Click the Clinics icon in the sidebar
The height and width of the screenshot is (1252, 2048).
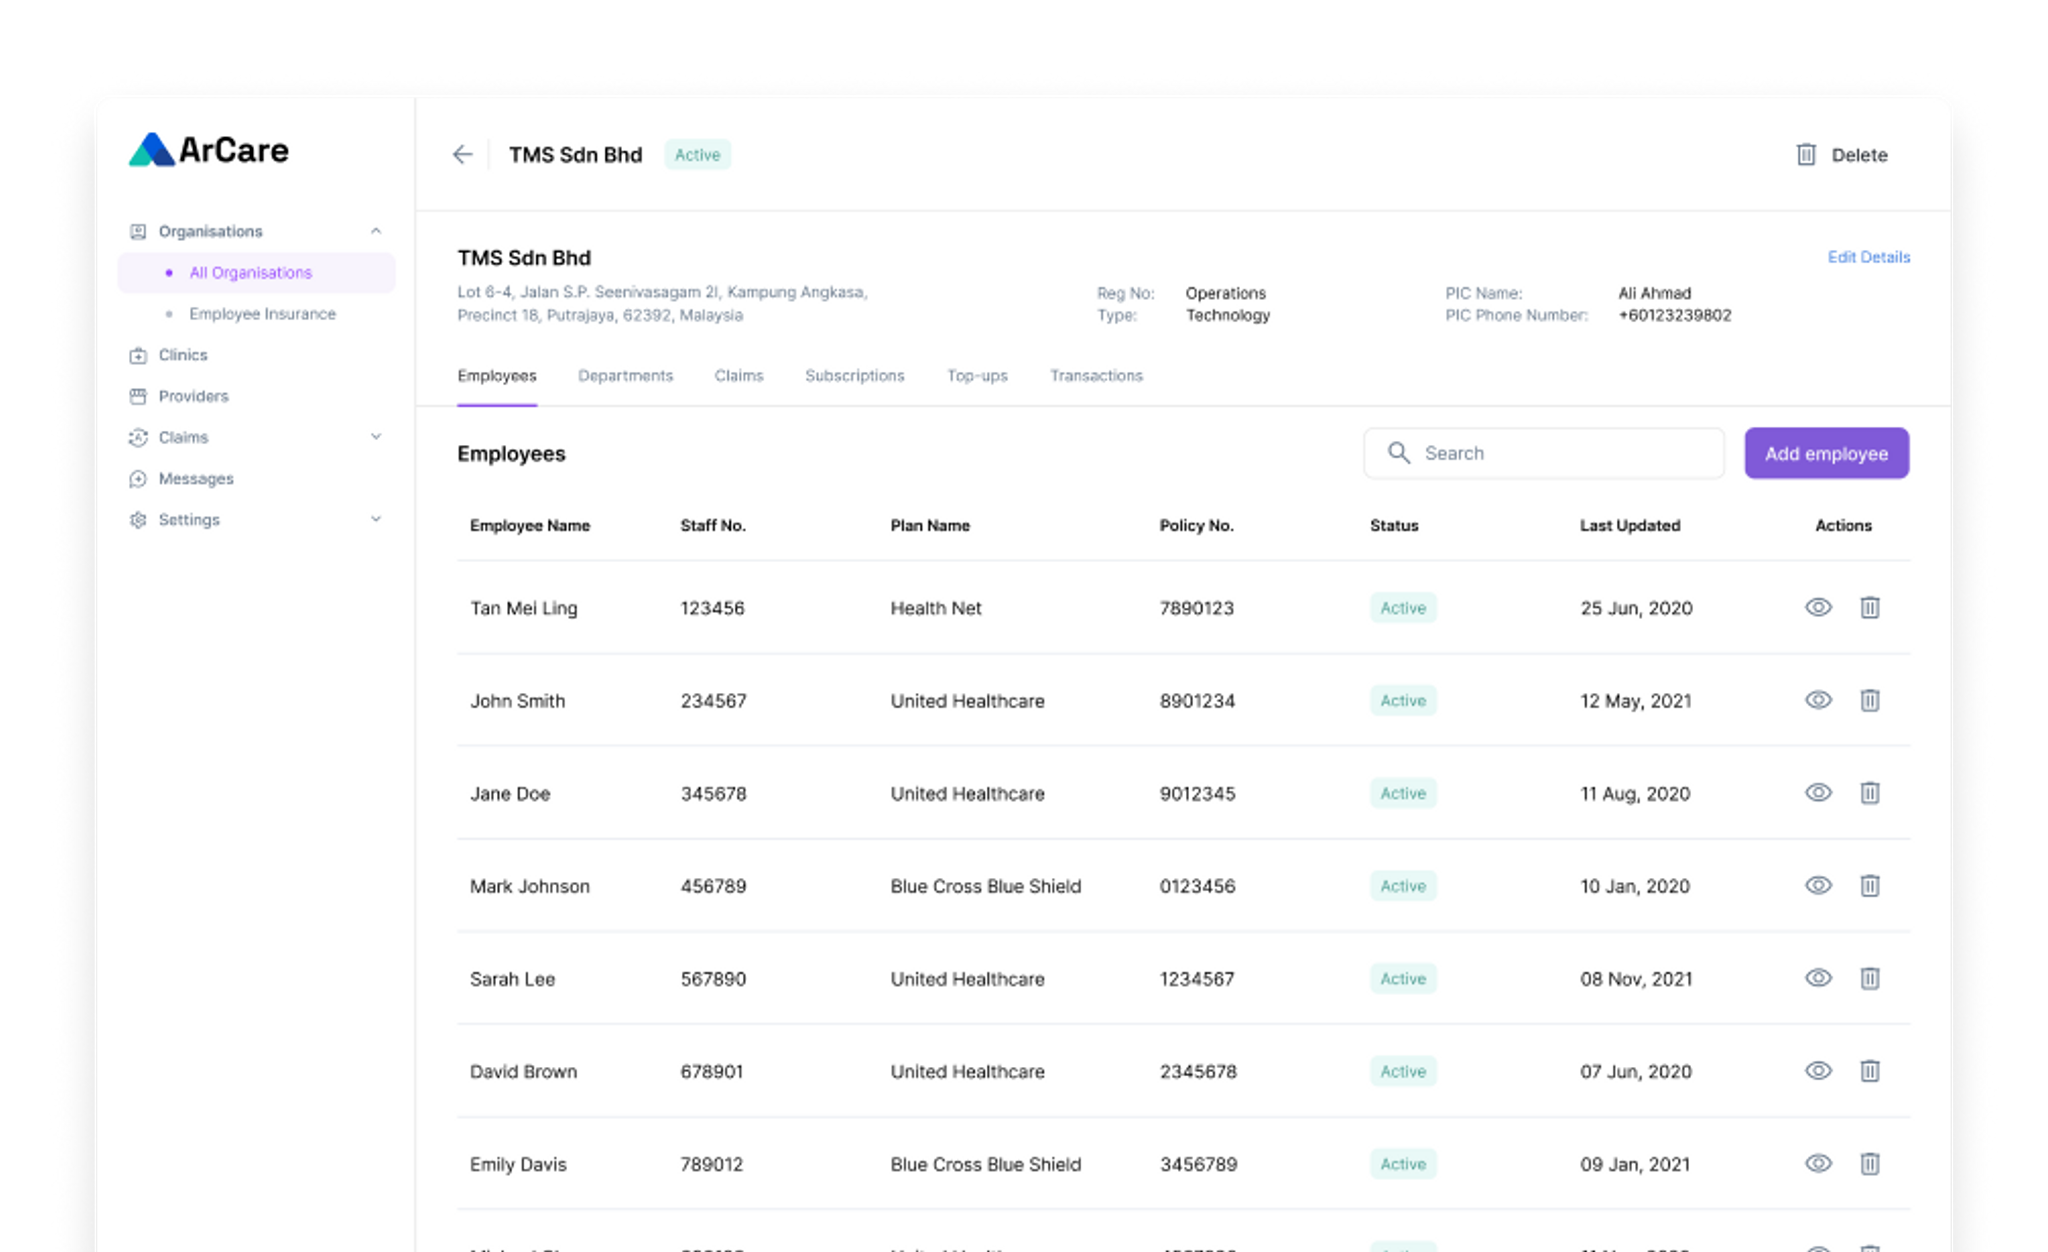pyautogui.click(x=138, y=355)
